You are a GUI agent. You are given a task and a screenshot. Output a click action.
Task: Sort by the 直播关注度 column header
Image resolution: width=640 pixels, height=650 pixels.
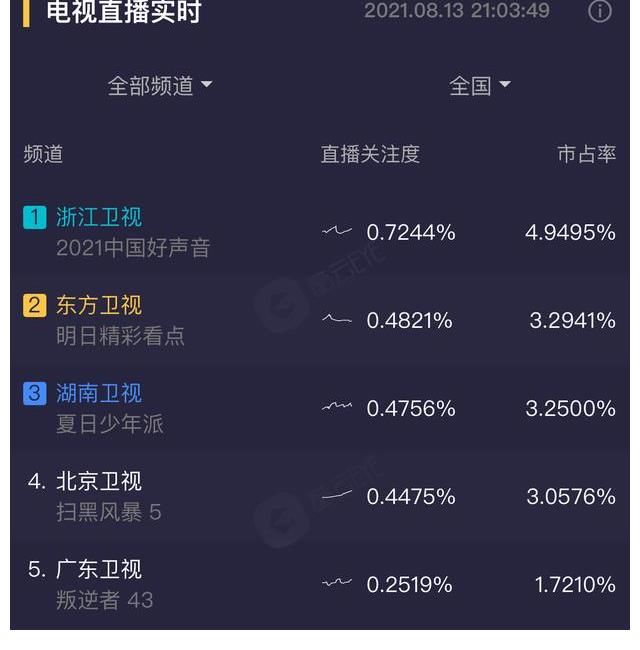(x=370, y=154)
